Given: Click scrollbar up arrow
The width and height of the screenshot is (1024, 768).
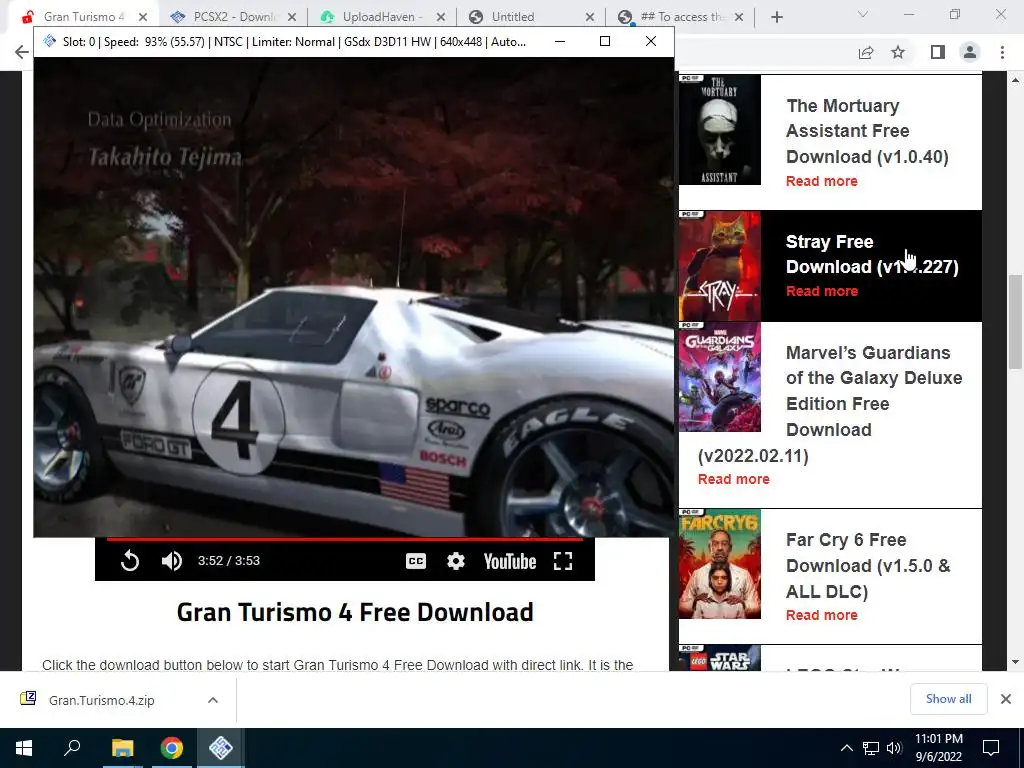Looking at the screenshot, I should (1015, 80).
